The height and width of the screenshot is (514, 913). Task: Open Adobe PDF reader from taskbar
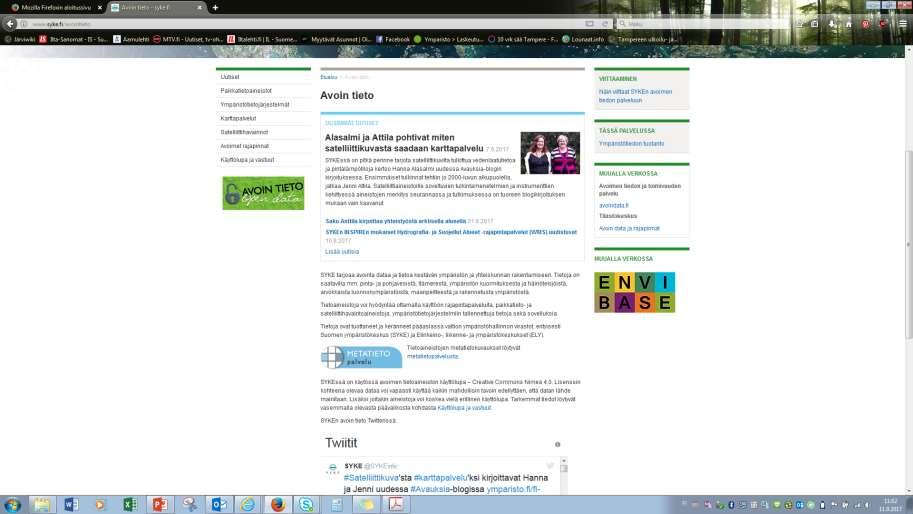[x=396, y=505]
